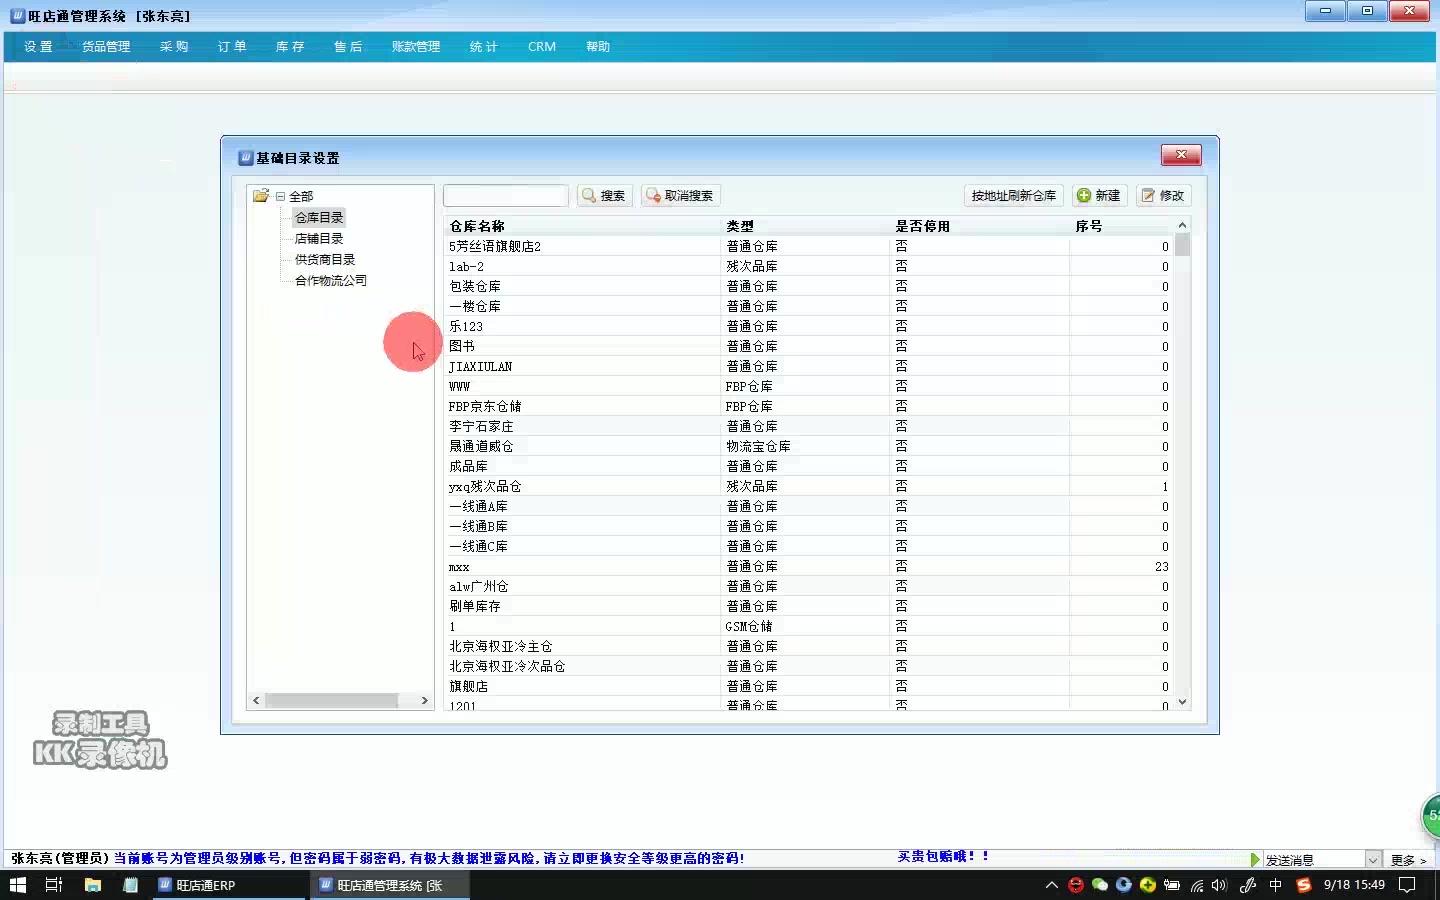Open the 售后 menu
This screenshot has height=900, width=1440.
[348, 47]
